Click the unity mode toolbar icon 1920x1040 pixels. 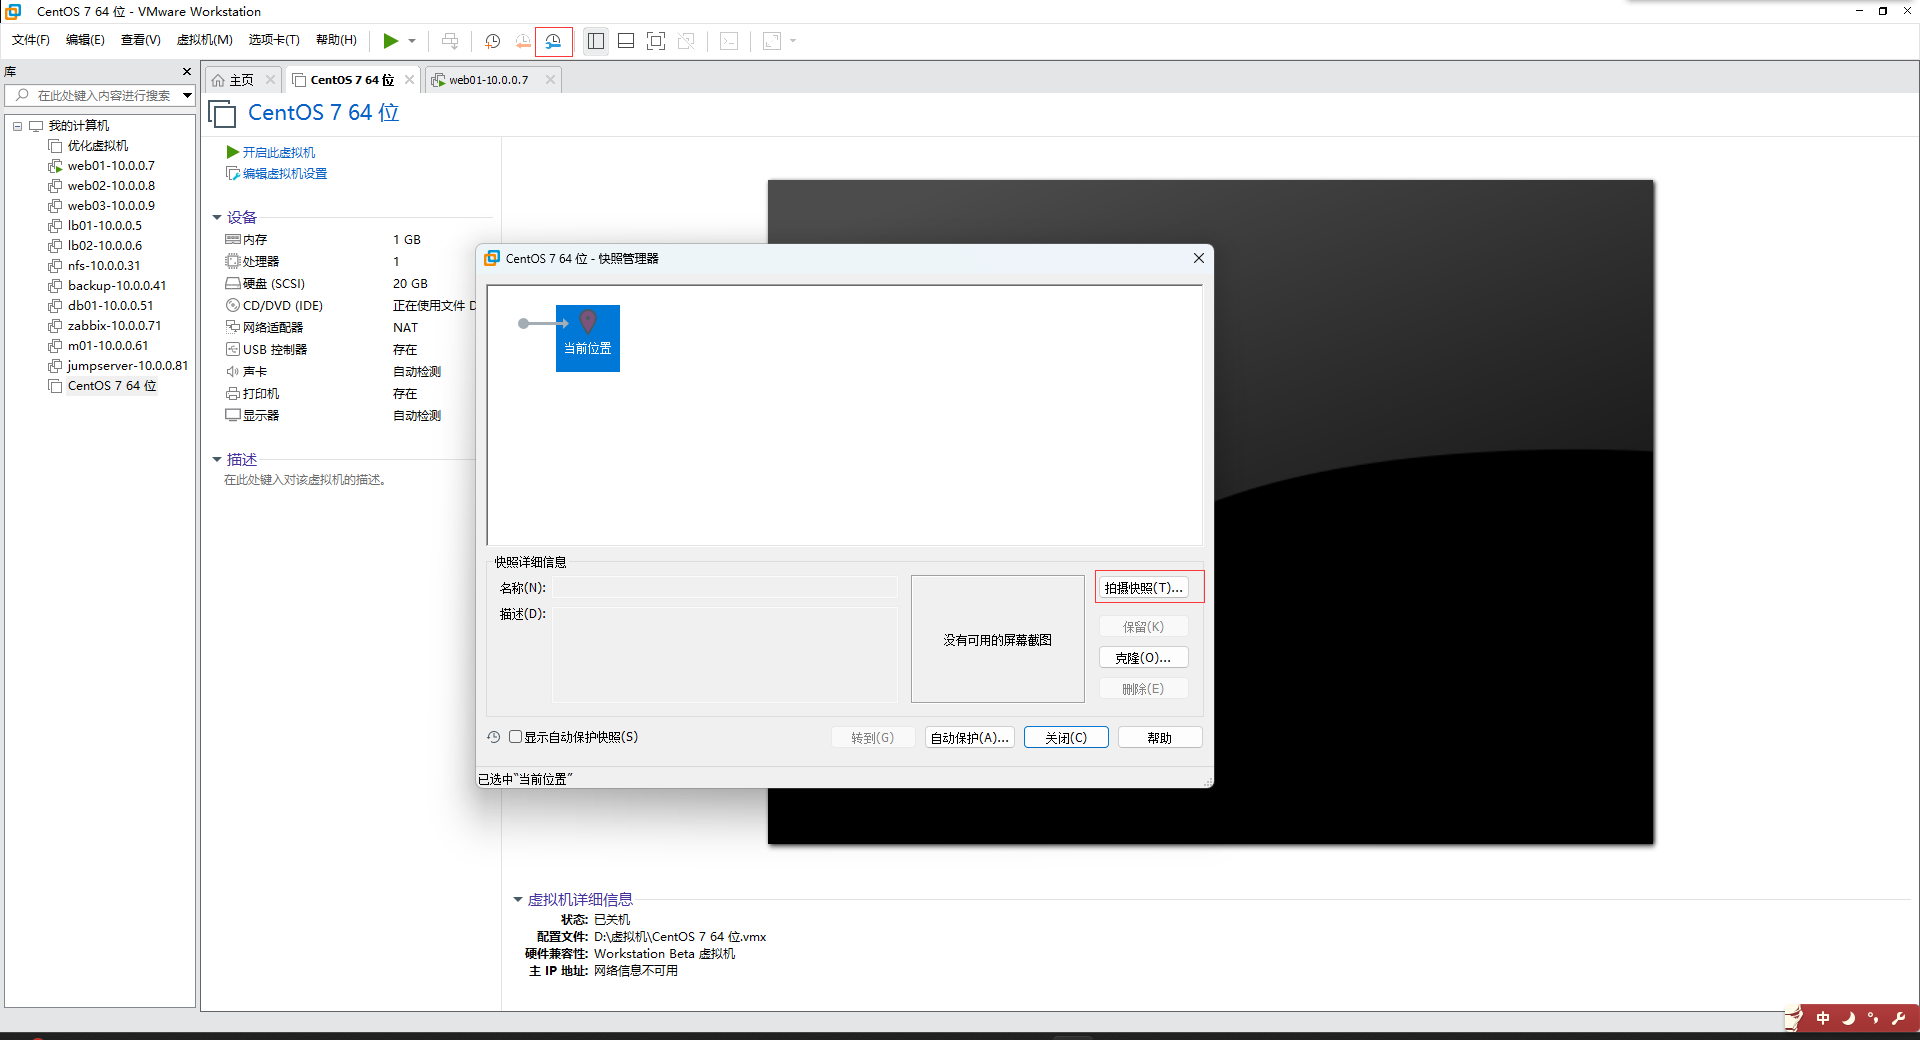coord(686,41)
